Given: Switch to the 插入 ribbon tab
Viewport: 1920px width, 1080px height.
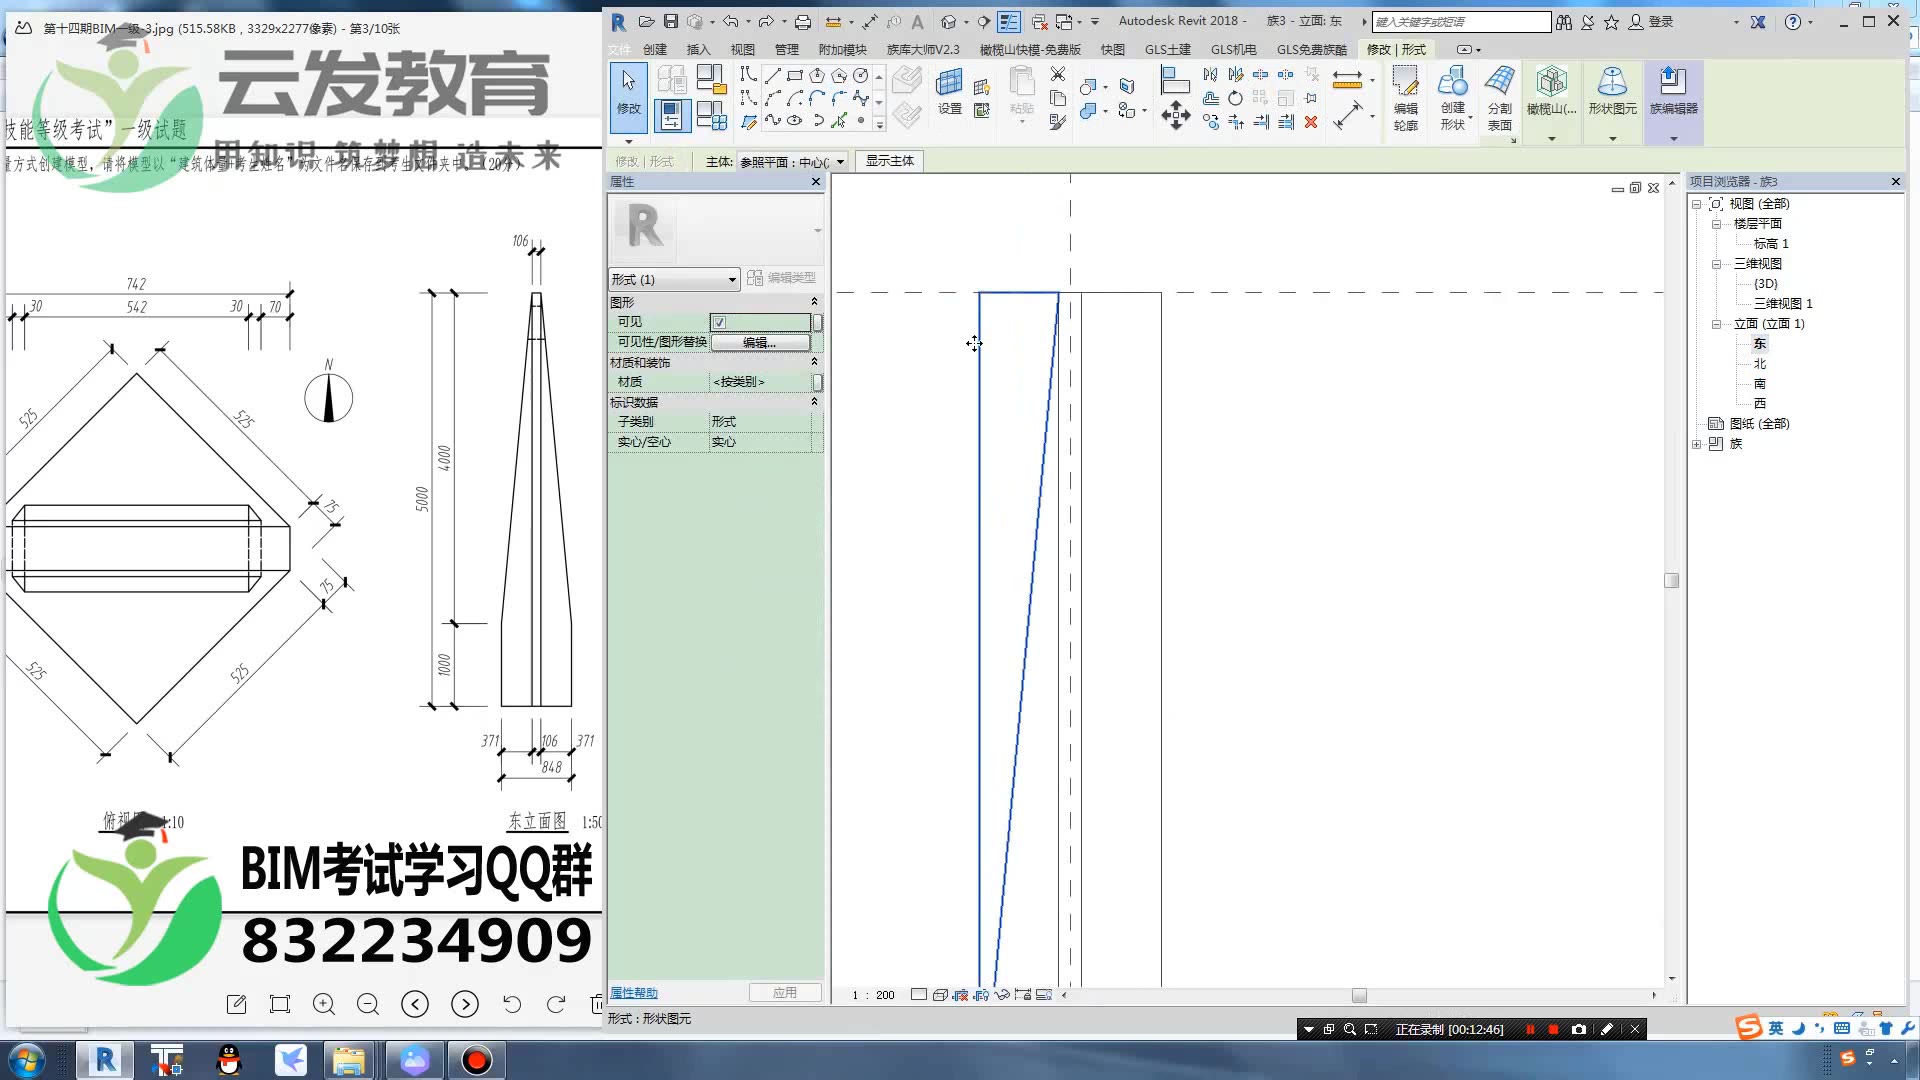Looking at the screenshot, I should click(x=697, y=48).
